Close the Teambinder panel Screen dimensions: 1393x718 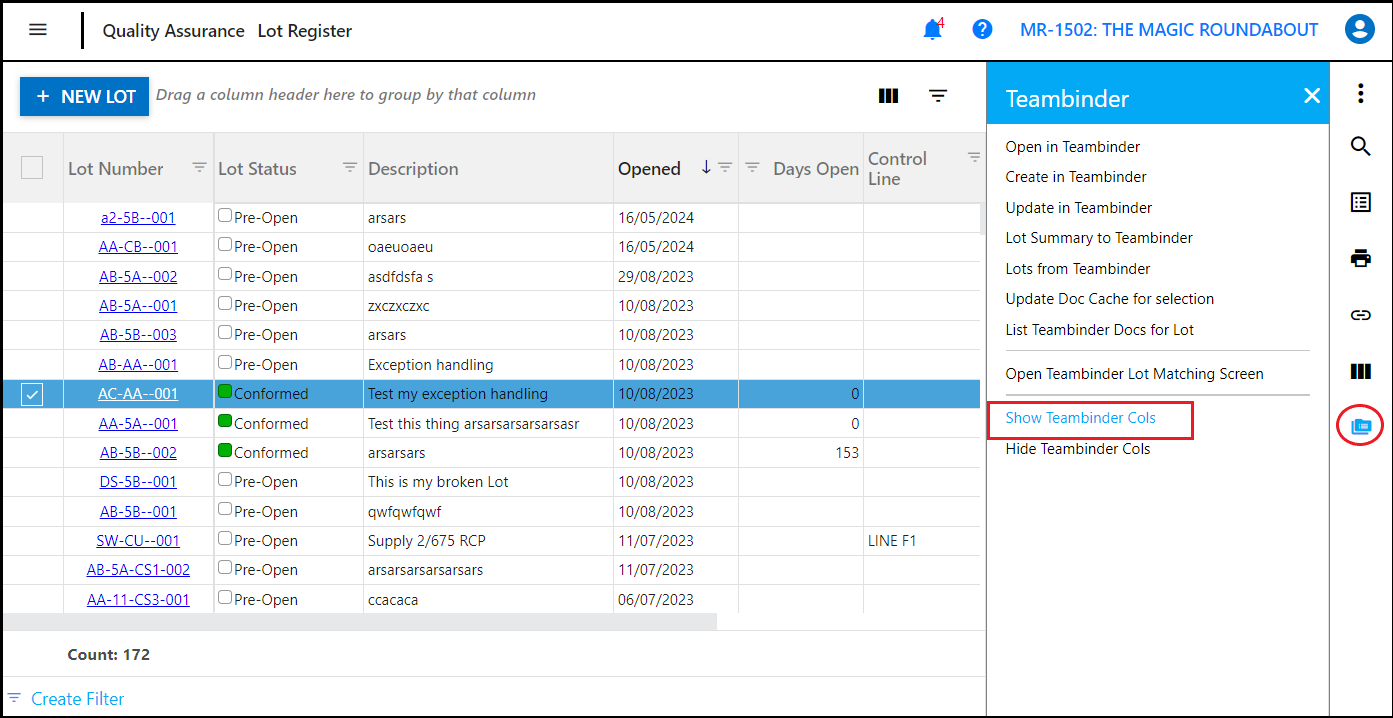(1312, 96)
